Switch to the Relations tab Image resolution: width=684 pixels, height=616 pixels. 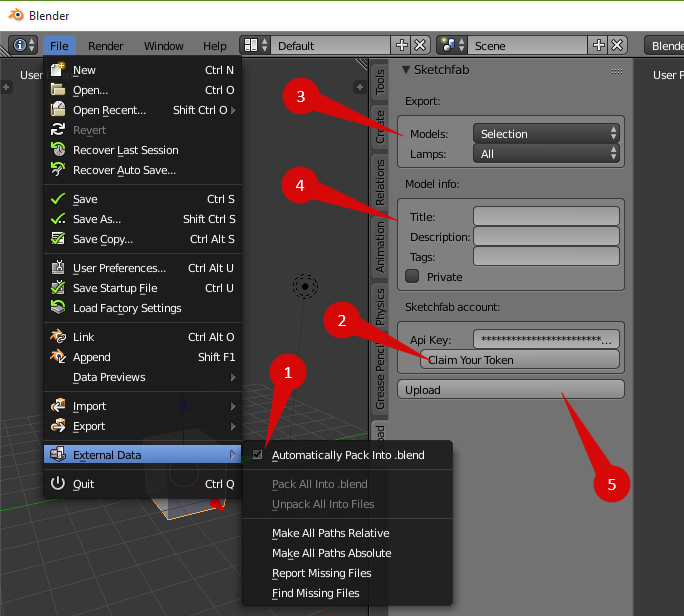click(380, 182)
